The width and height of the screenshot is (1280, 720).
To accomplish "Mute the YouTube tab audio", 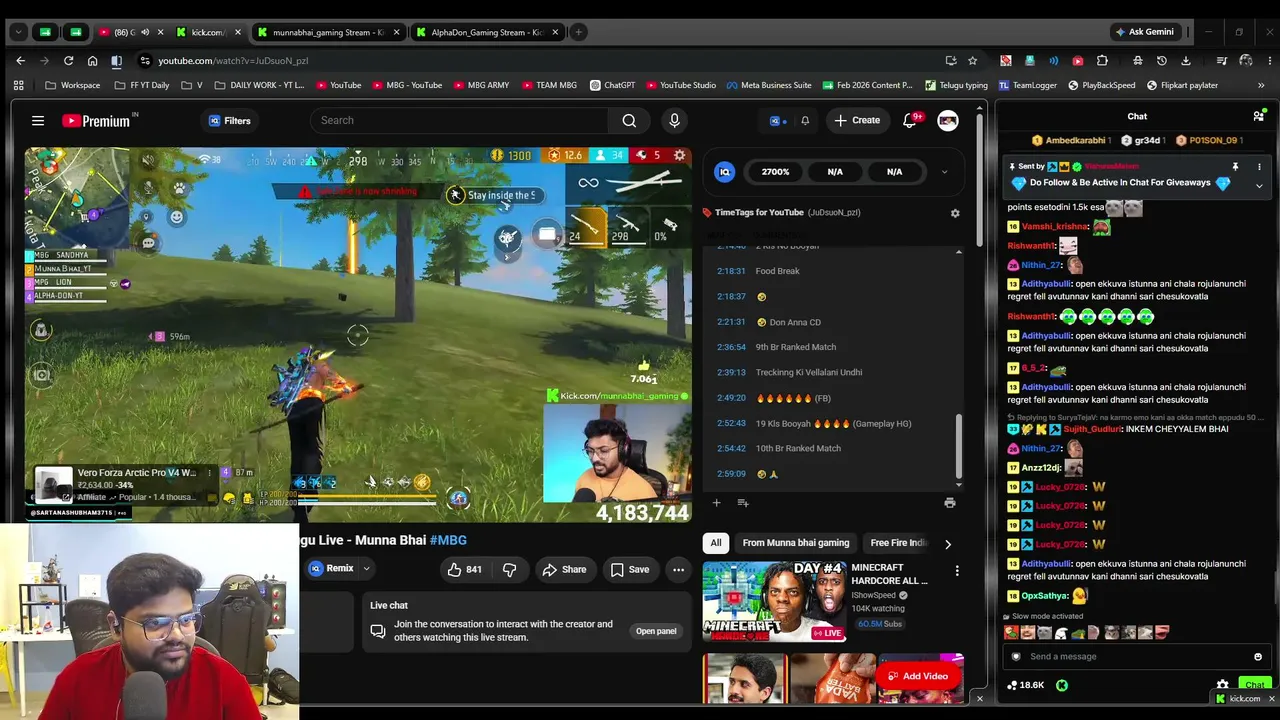I will click(145, 33).
